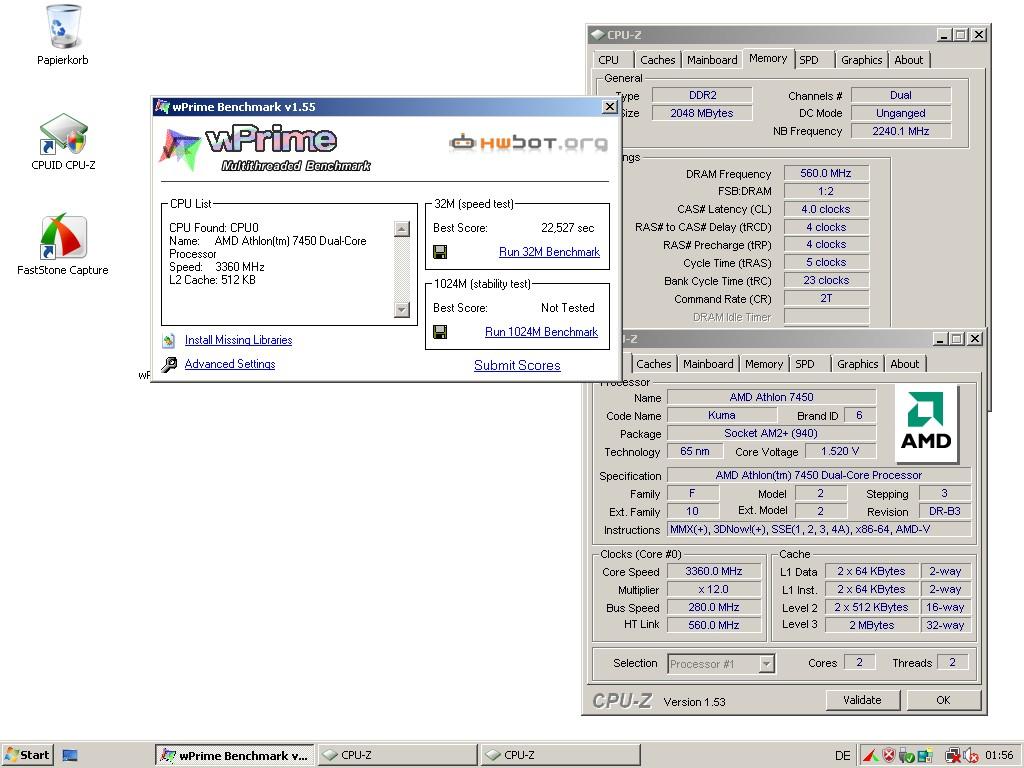Open Advanced Settings link
1024x768 pixels.
(x=230, y=364)
